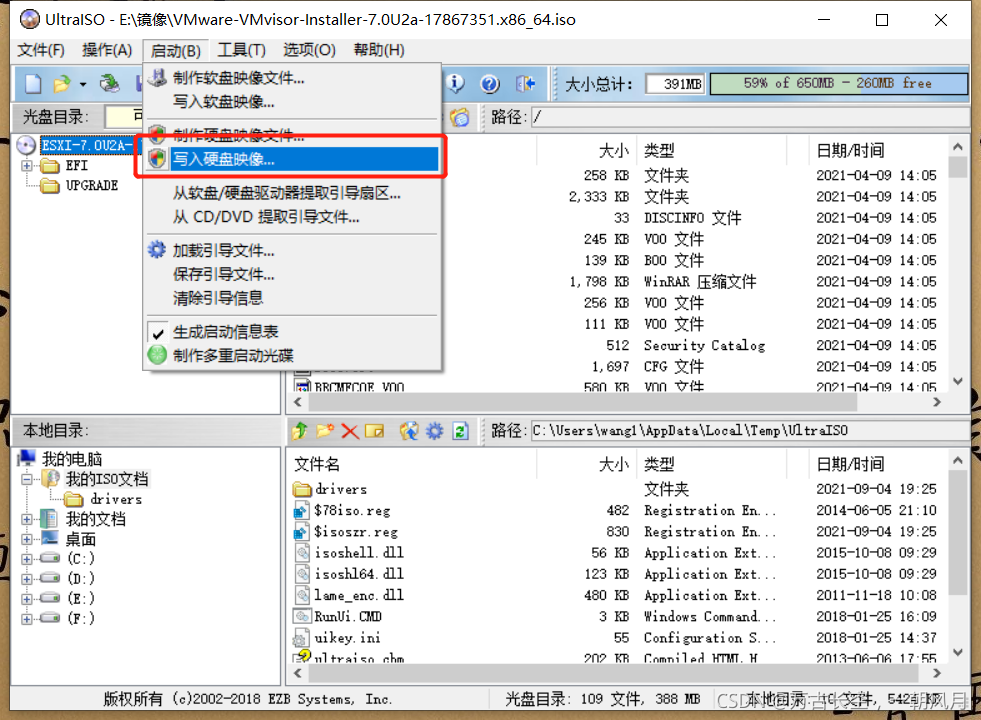Image resolution: width=981 pixels, height=720 pixels.
Task: Toggle the 生成启动信息表 checked option
Action: click(x=225, y=332)
